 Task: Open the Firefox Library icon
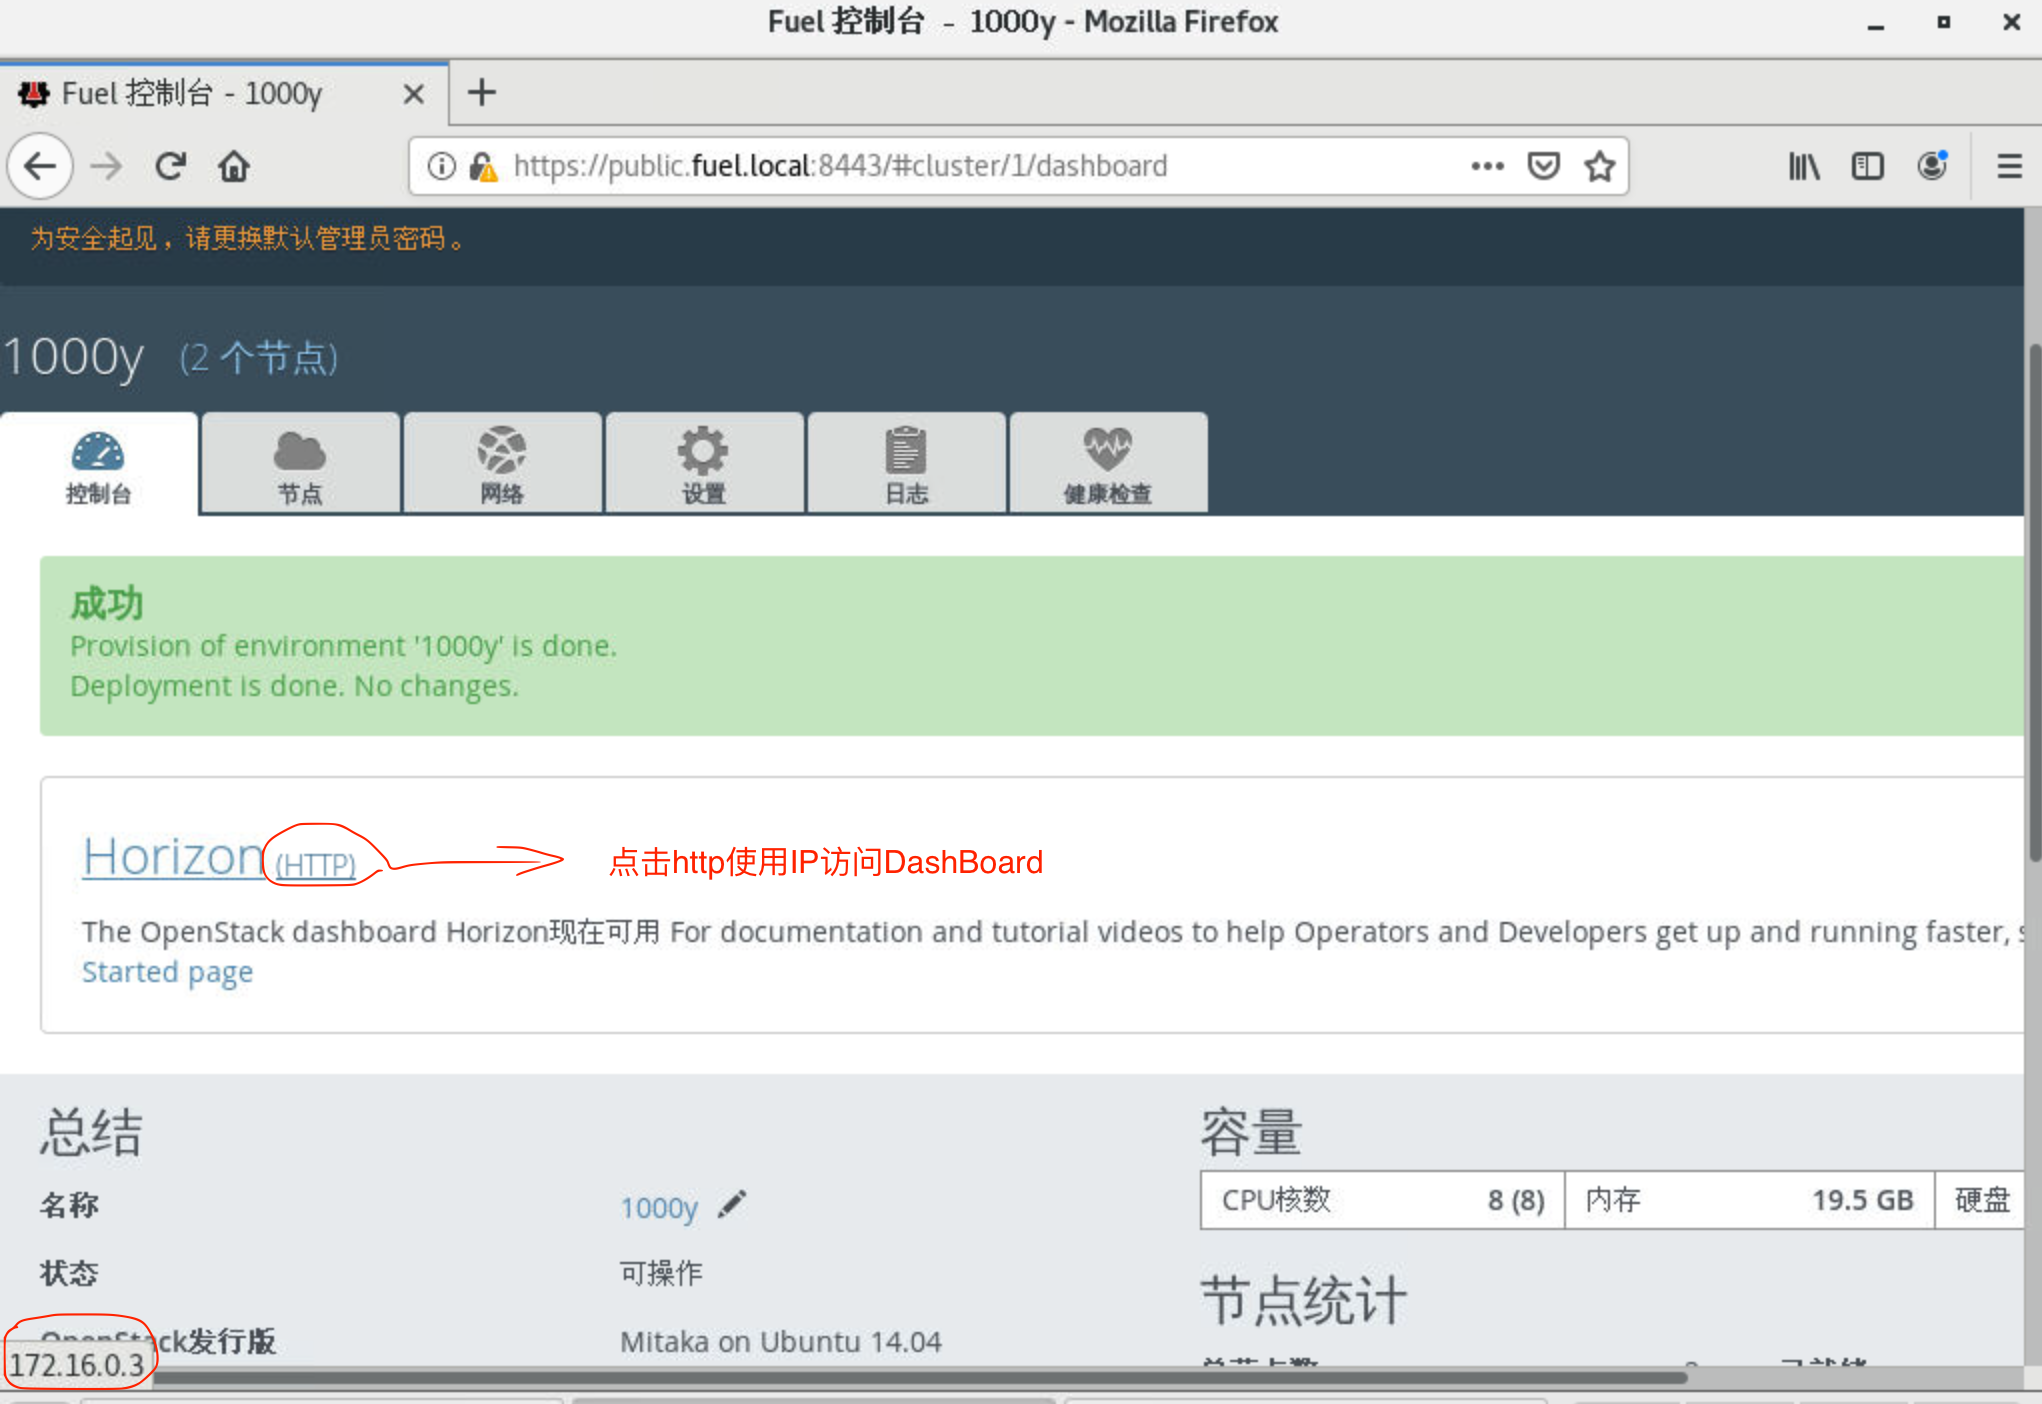pos(1803,166)
